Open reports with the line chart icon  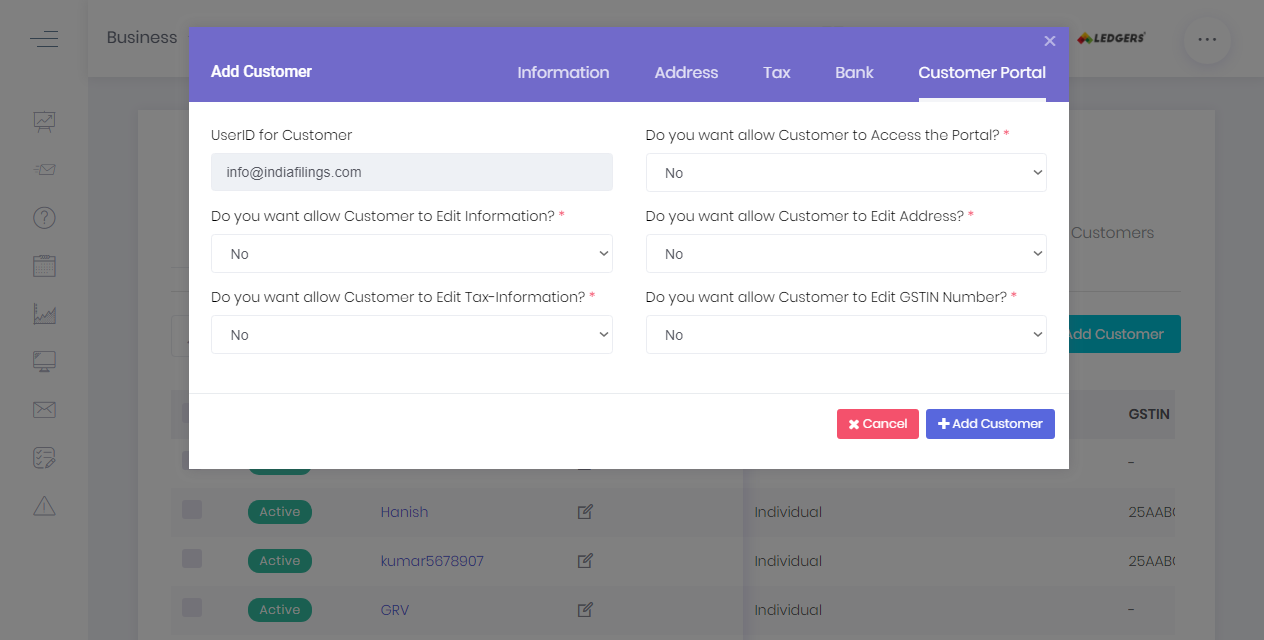44,313
